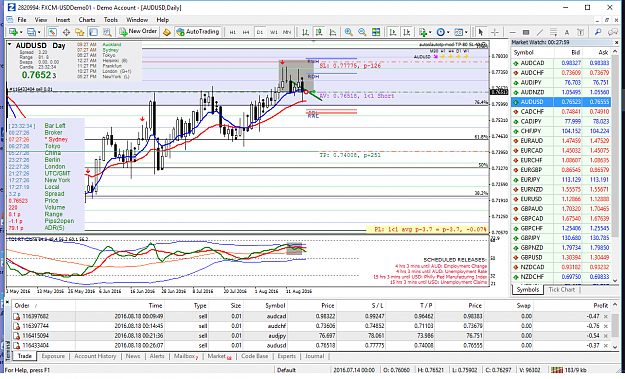This screenshot has height=379, width=625.
Task: Open the Tools menu
Action: point(110,20)
